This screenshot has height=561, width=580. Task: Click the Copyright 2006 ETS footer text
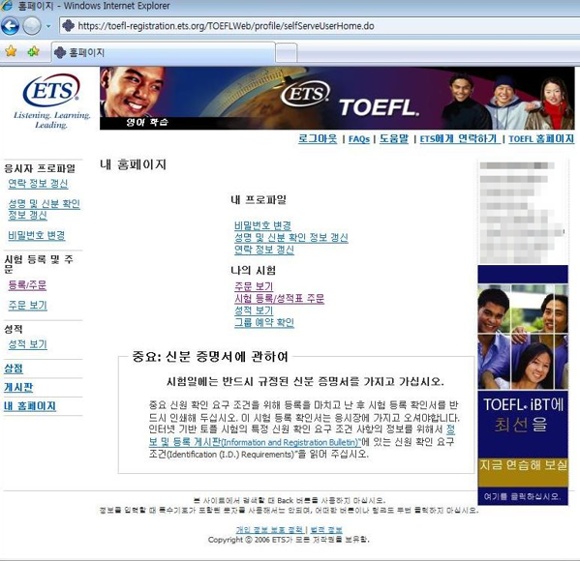click(289, 540)
